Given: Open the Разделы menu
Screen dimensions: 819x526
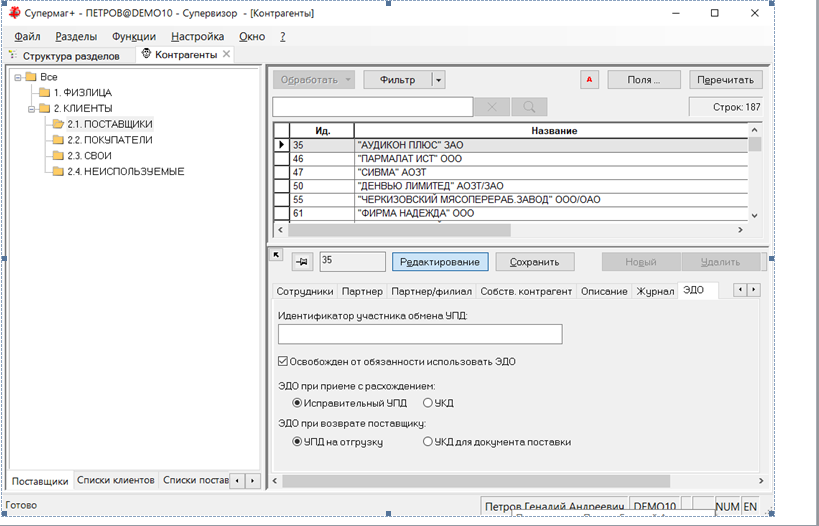Looking at the screenshot, I should (76, 37).
